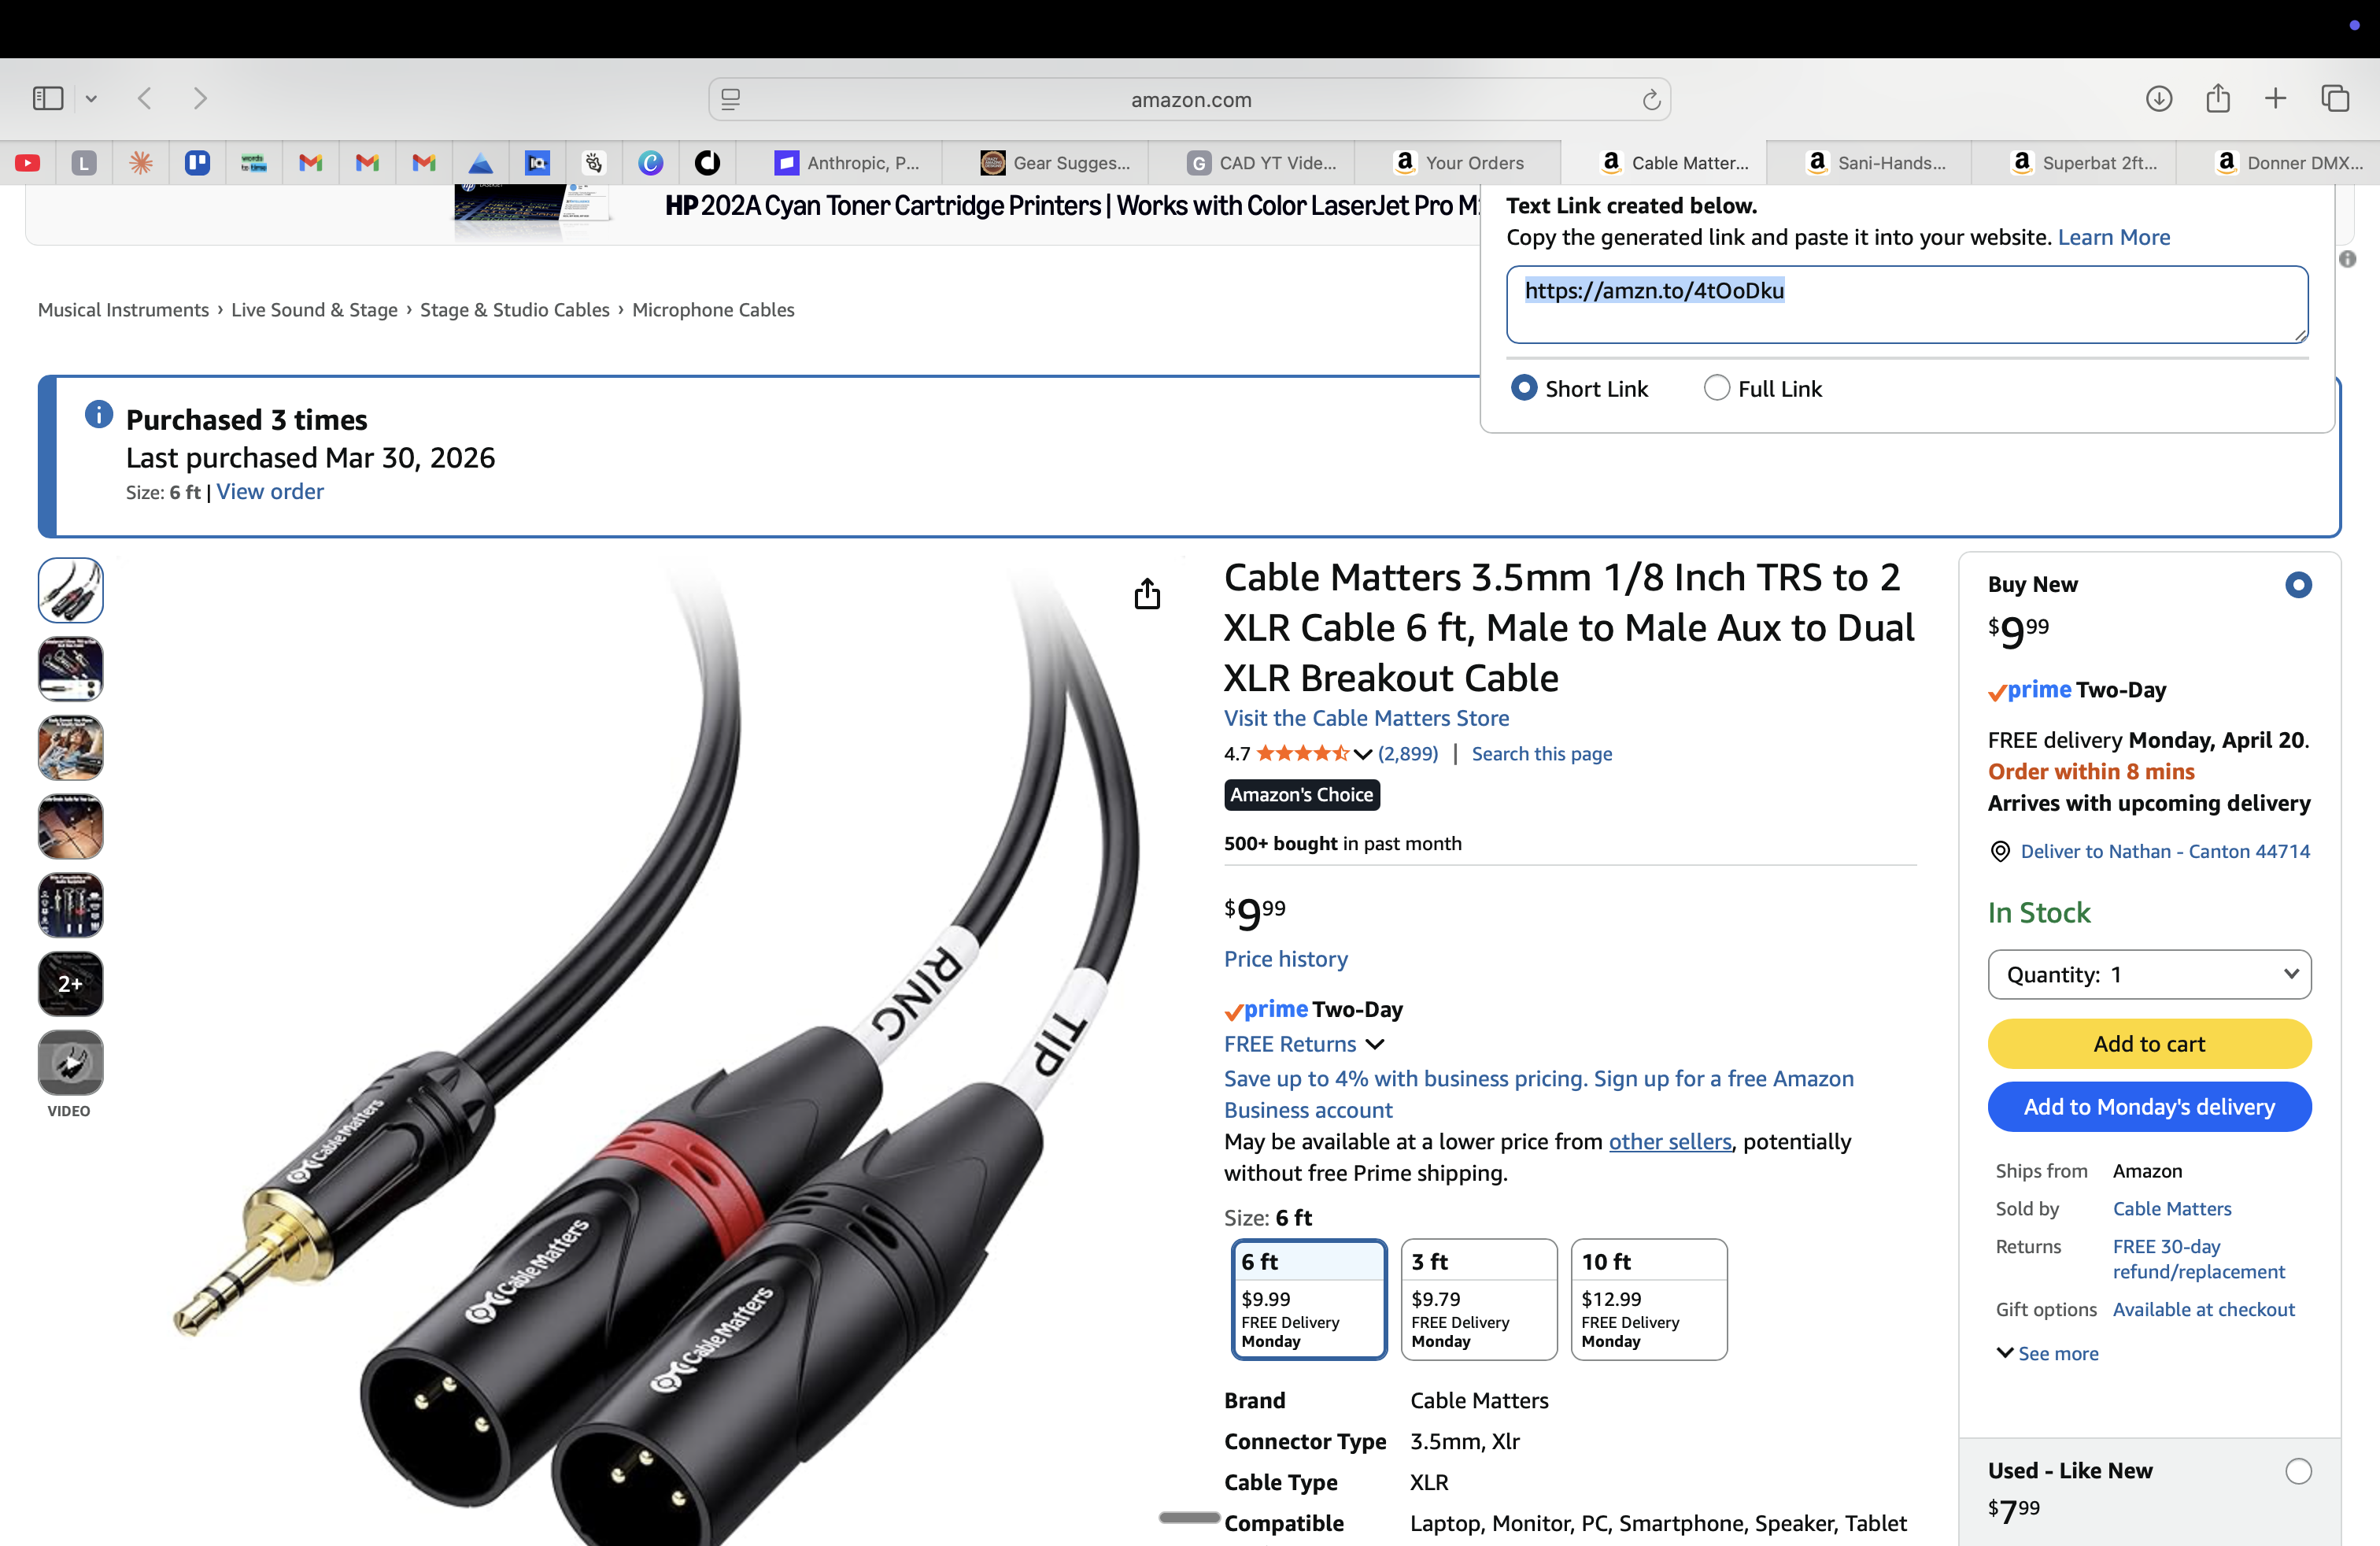This screenshot has height=1546, width=2380.
Task: Open the Price history link
Action: [1285, 959]
